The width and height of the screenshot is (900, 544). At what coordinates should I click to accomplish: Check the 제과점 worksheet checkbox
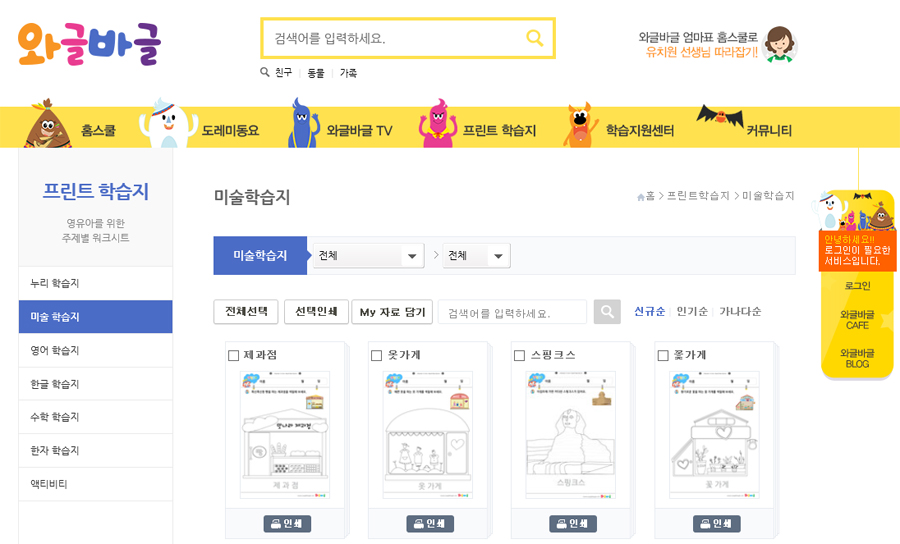click(x=234, y=356)
